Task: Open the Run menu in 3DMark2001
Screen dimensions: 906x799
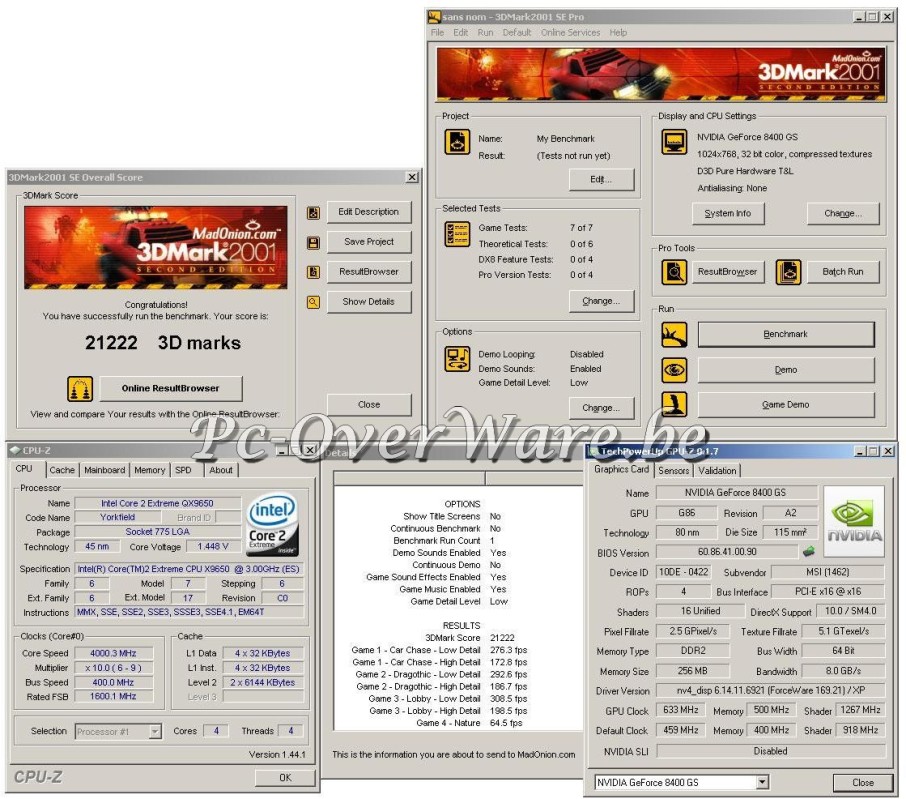Action: point(485,32)
